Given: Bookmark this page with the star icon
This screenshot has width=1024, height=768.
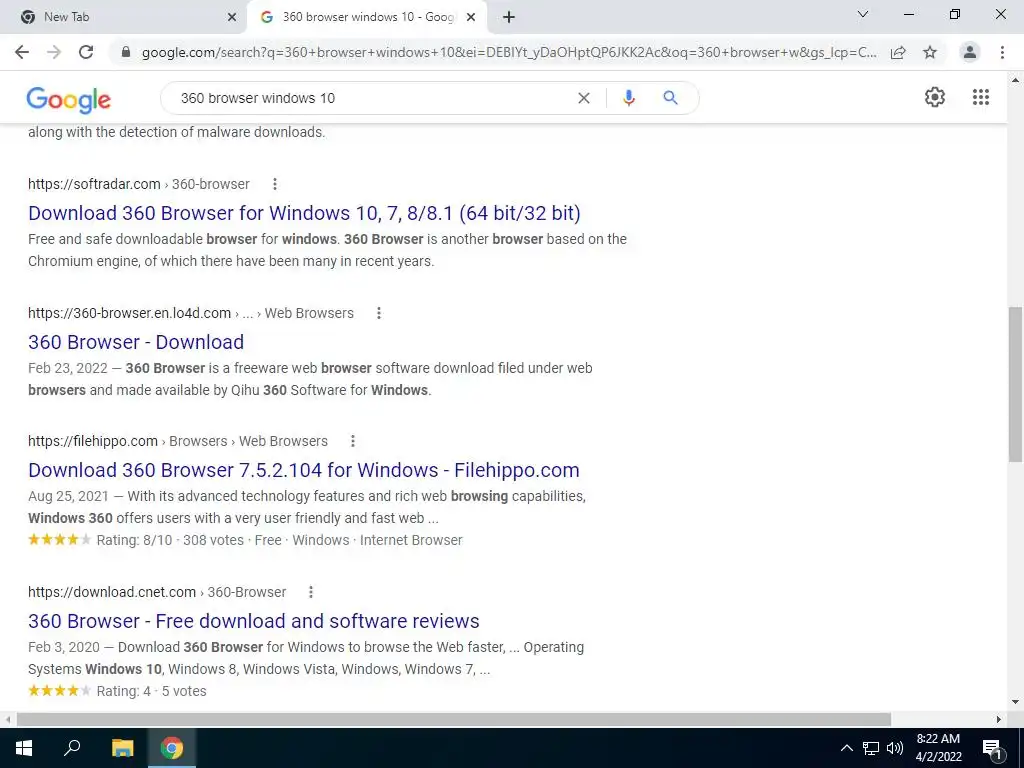Looking at the screenshot, I should coord(930,52).
